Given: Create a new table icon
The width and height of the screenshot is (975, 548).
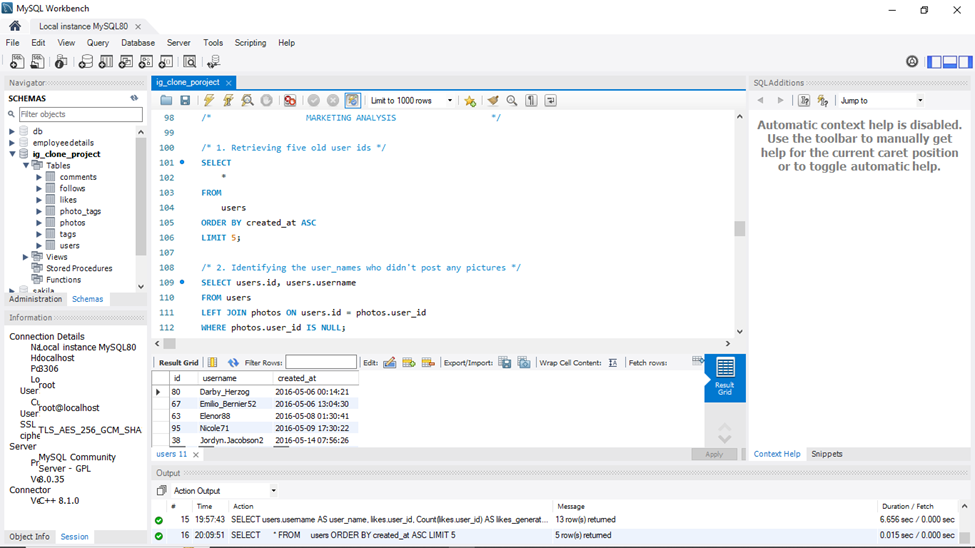Looking at the screenshot, I should pos(106,62).
